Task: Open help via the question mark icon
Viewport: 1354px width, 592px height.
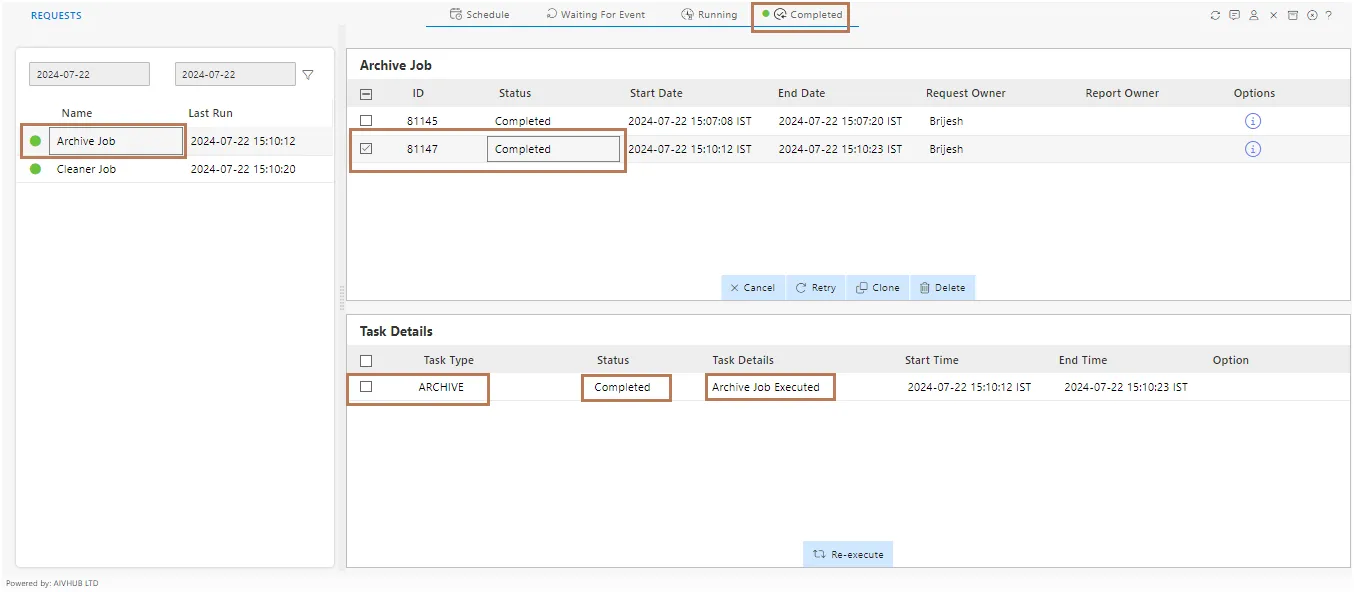Action: click(1328, 15)
